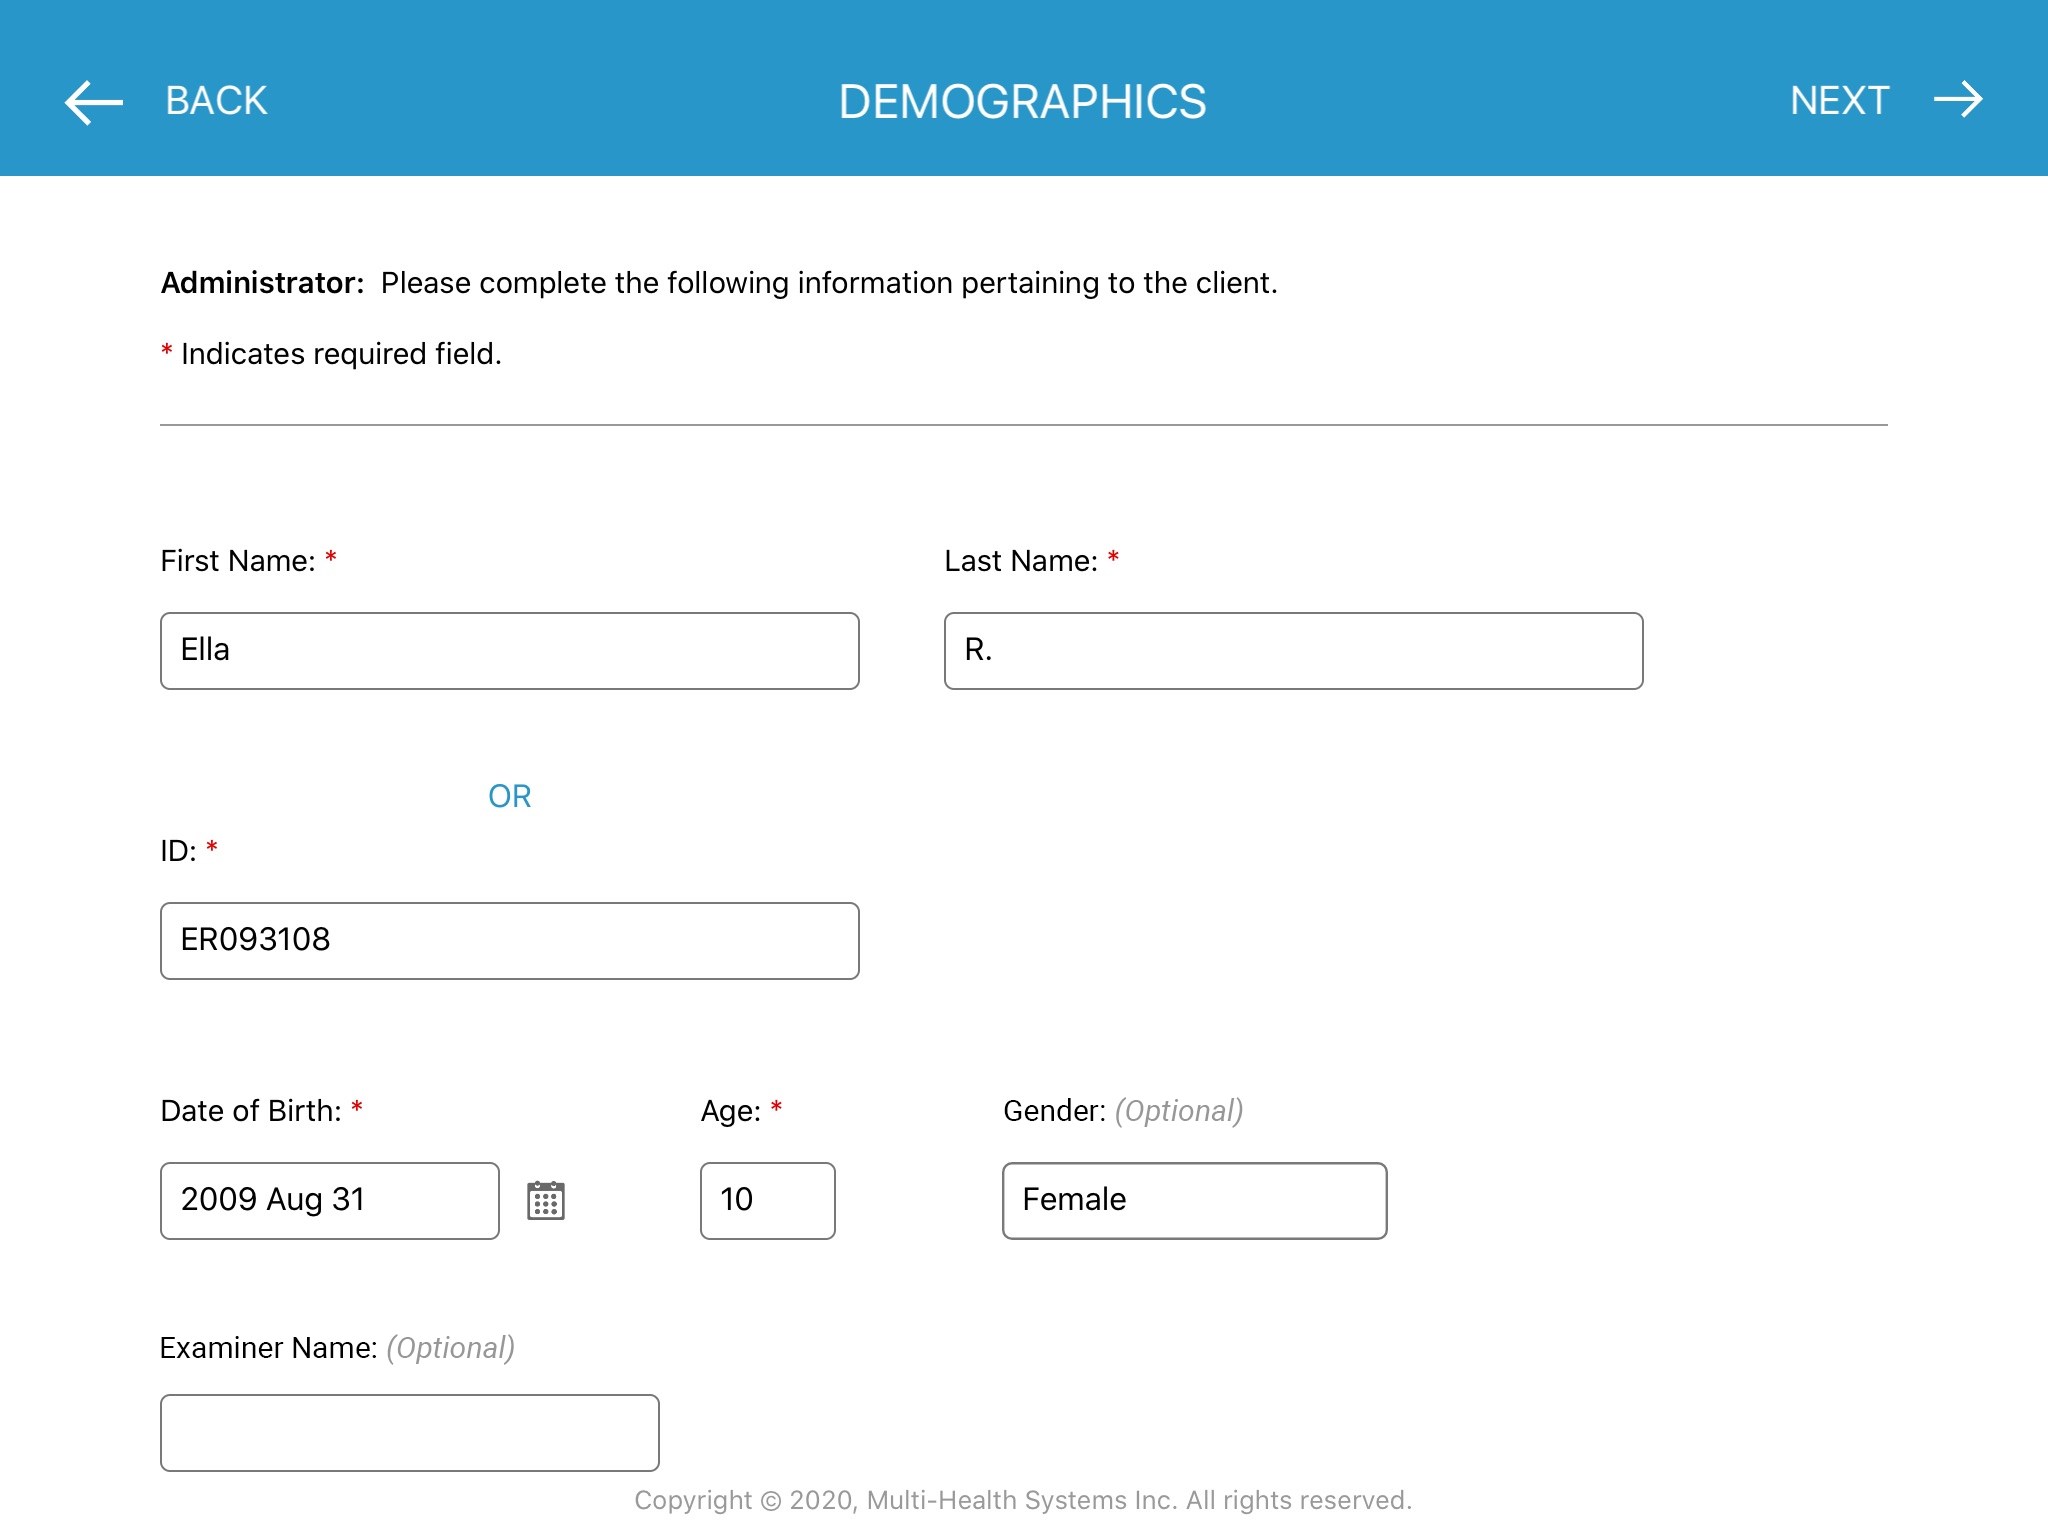Click the BACK text button

[x=216, y=101]
